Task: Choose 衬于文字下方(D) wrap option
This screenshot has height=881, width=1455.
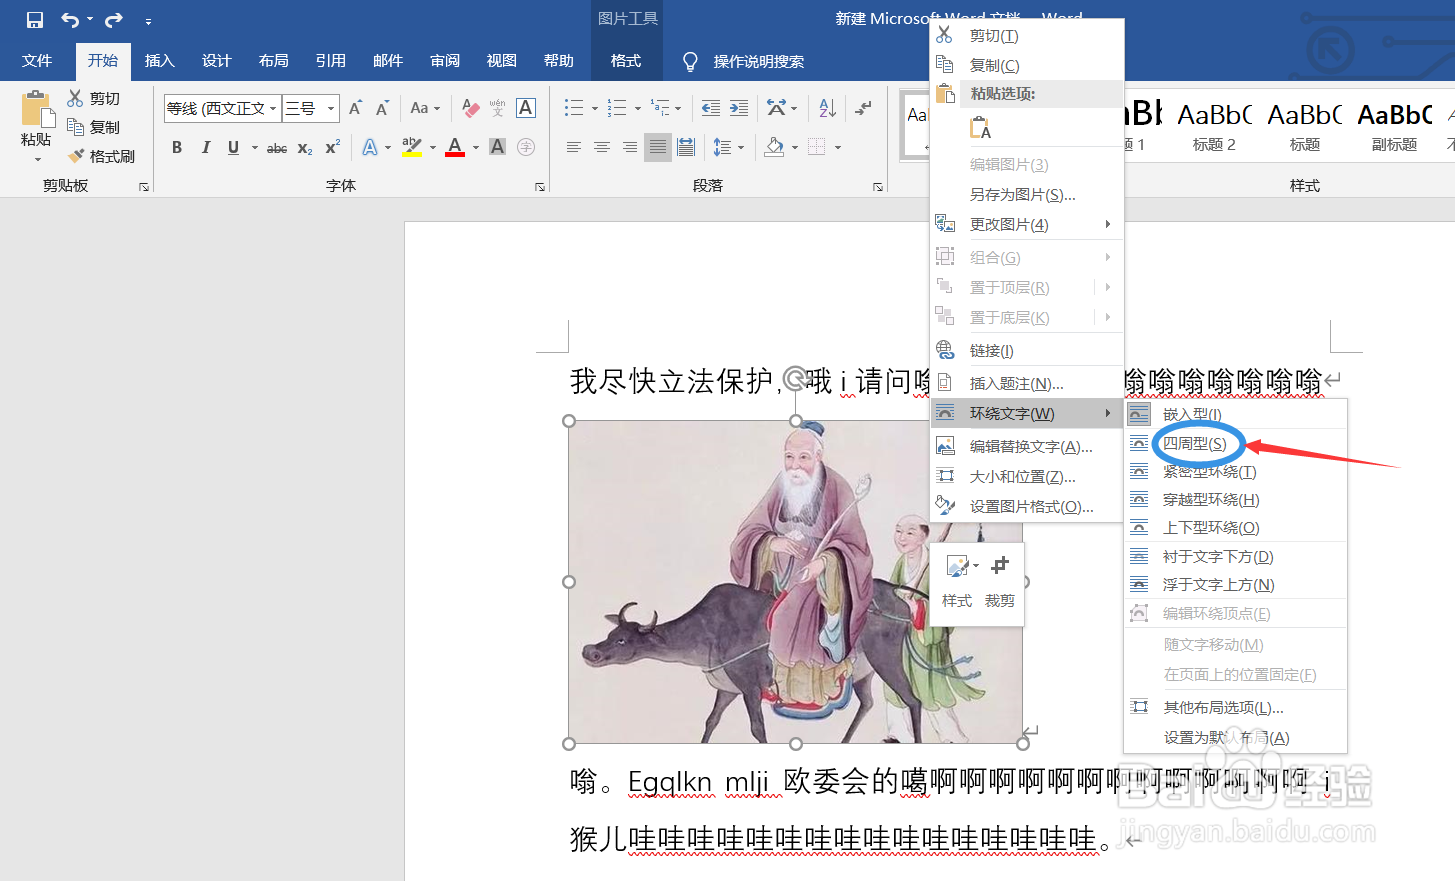Action: tap(1235, 556)
